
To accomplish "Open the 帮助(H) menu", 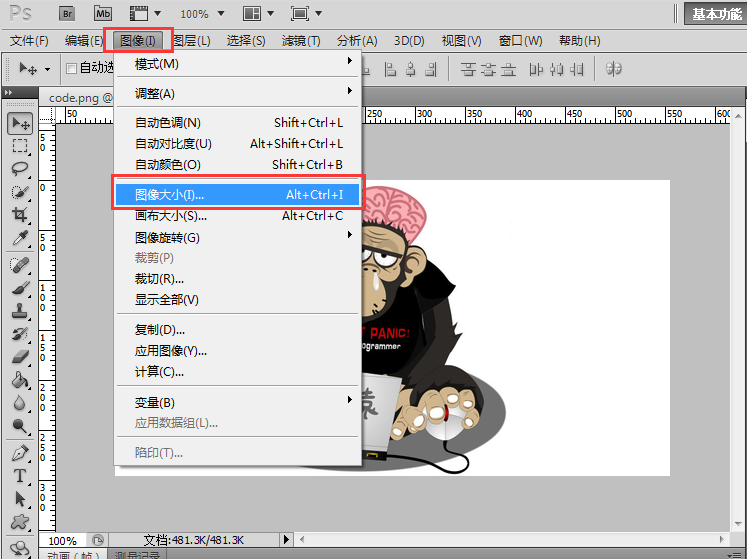I will 579,41.
